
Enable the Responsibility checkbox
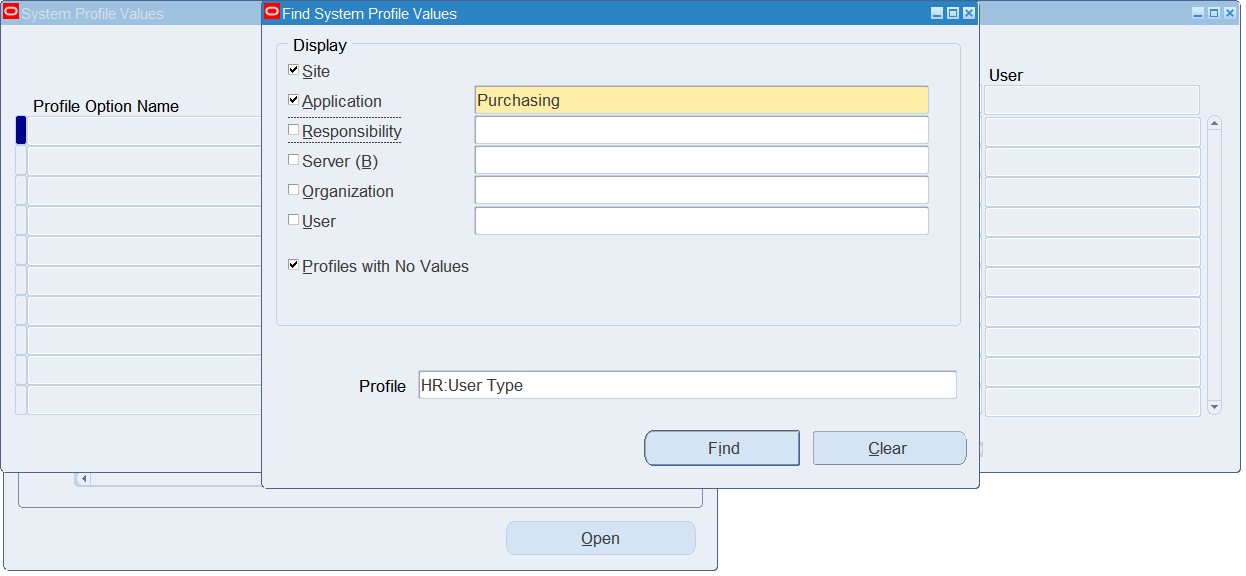coord(293,130)
